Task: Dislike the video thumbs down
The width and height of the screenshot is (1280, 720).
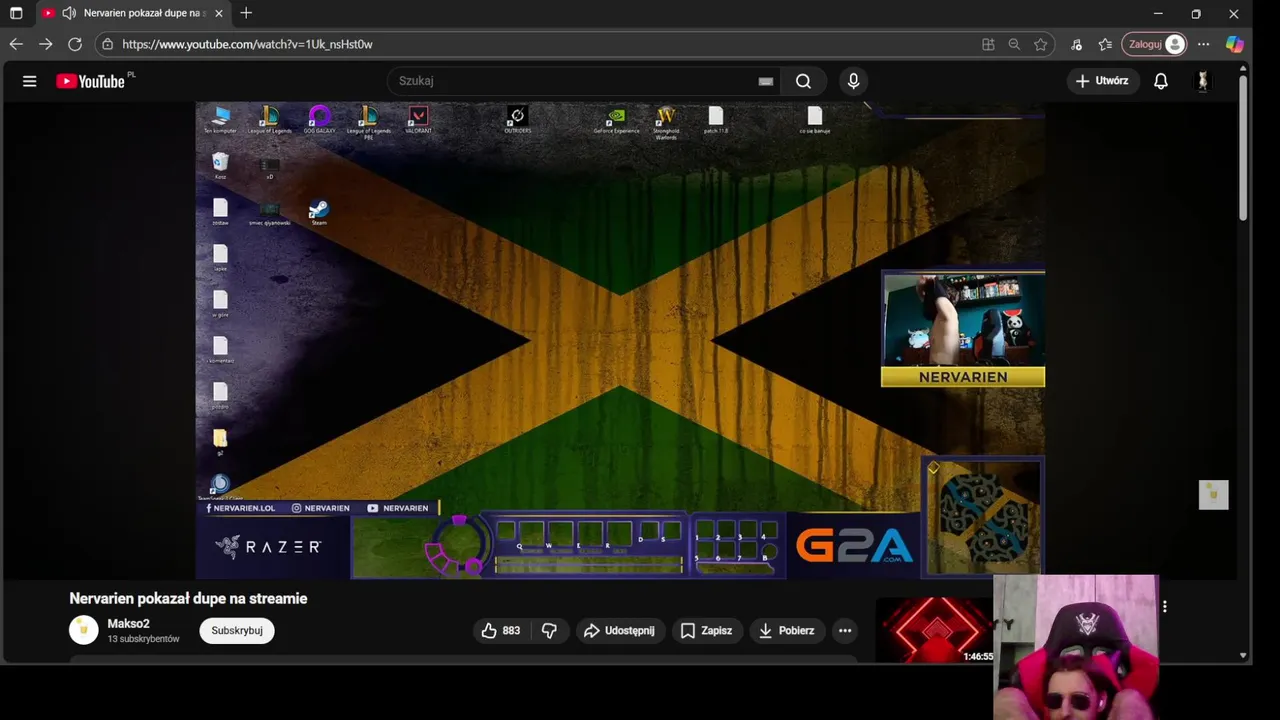Action: (549, 630)
